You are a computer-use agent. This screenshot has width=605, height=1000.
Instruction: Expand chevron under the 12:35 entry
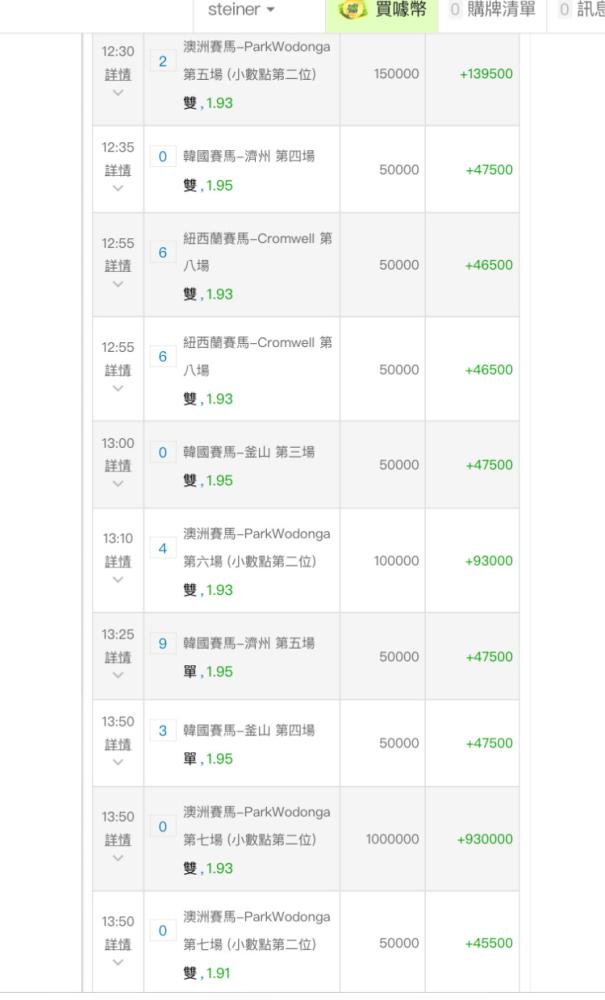[x=118, y=188]
